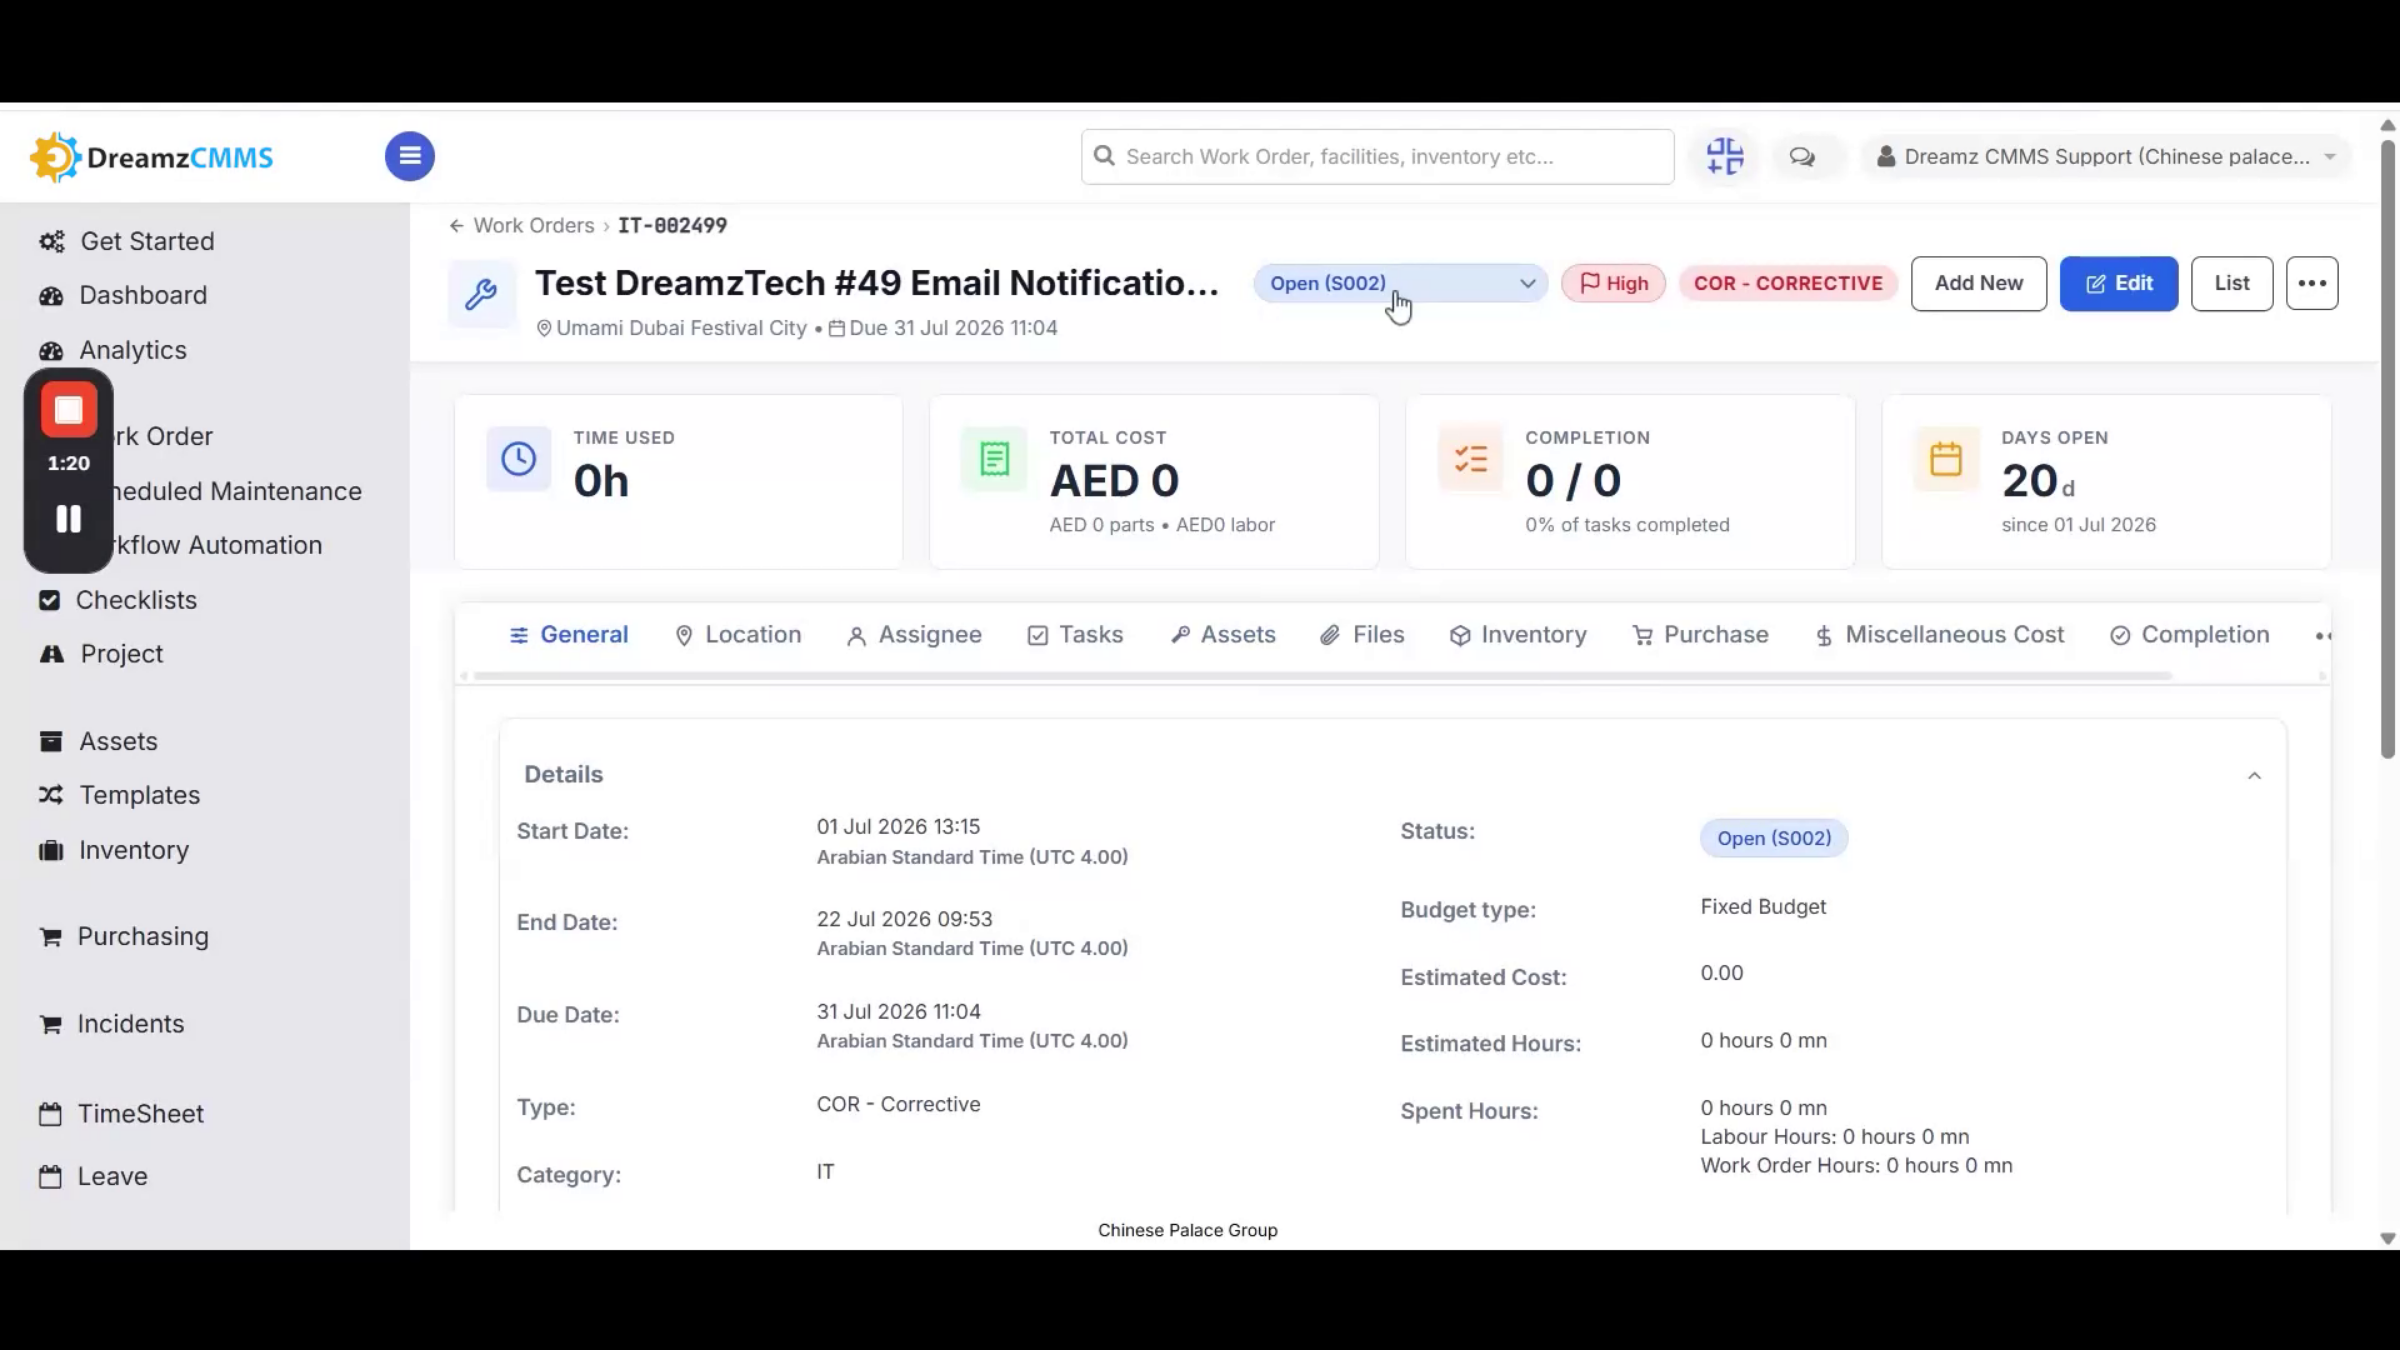Switch to the Files tab
Screen dimensions: 2400x1350
point(1362,635)
